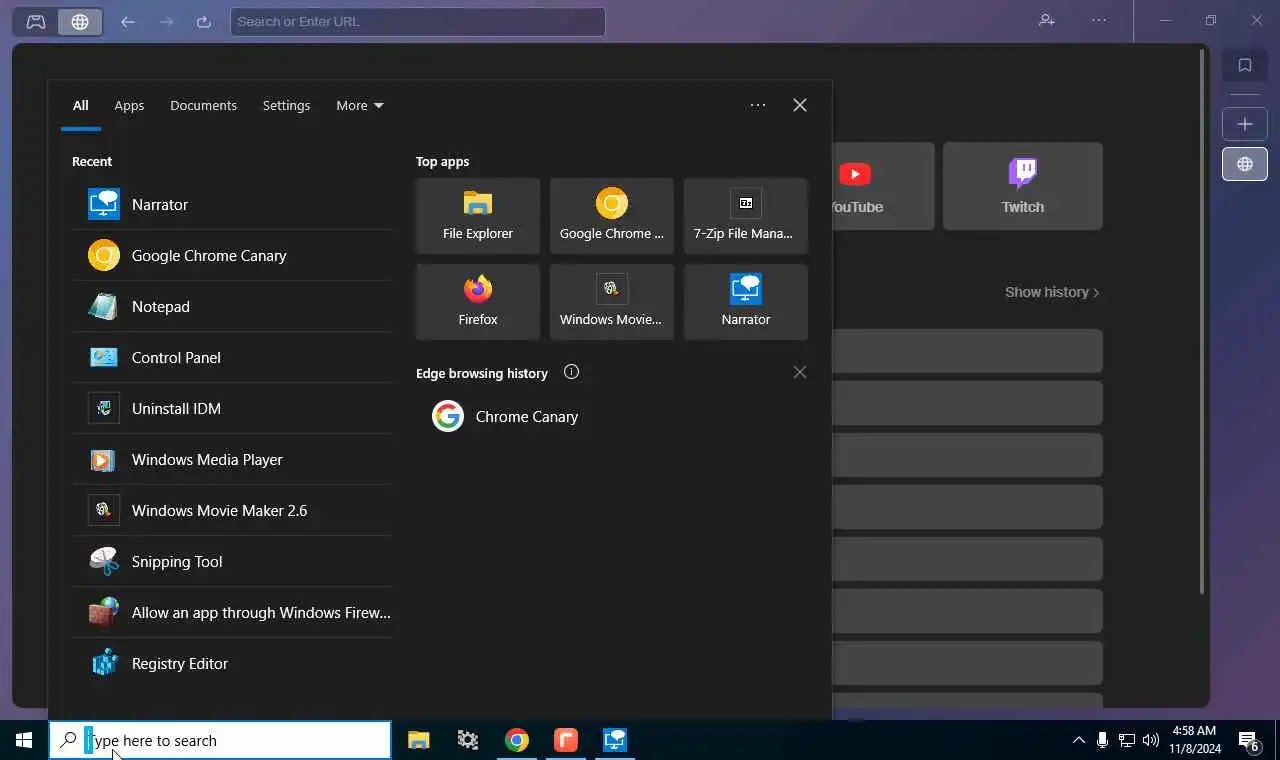Open Control Panel from Recent

point(232,357)
